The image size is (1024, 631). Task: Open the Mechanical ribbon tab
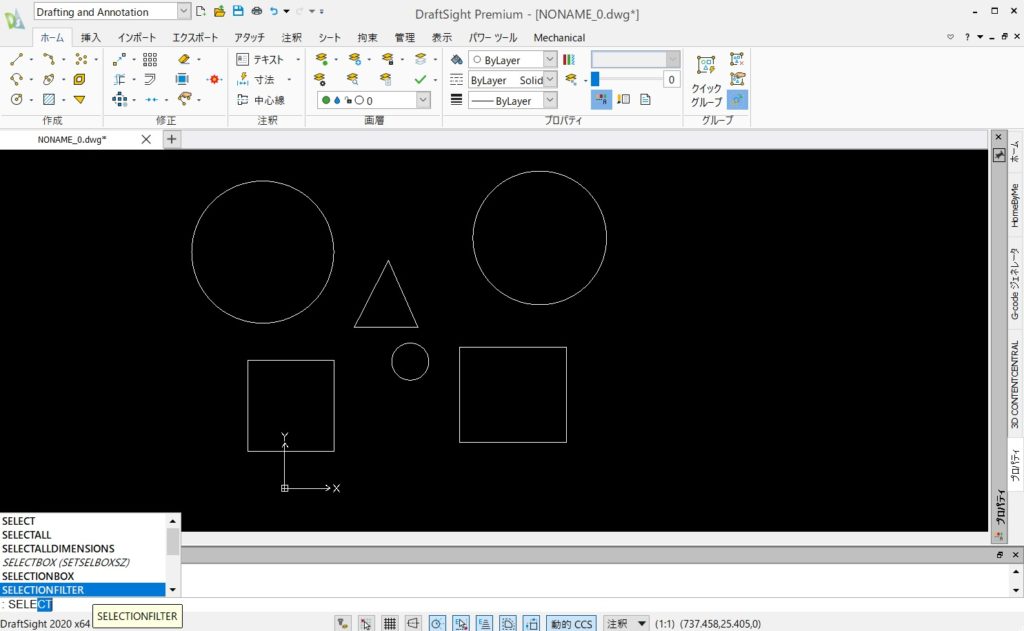click(559, 37)
